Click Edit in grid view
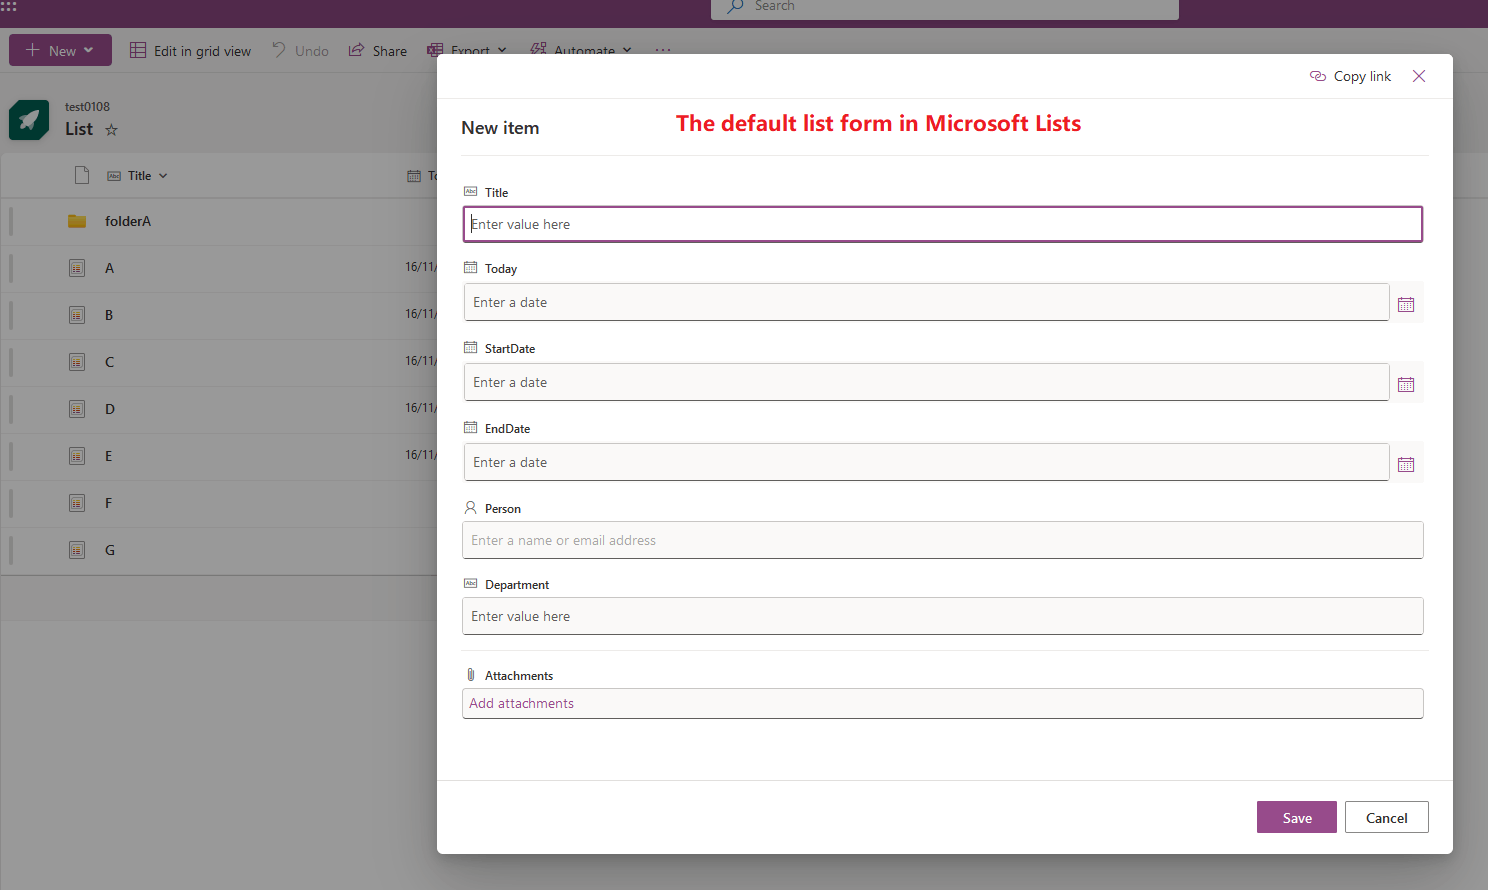 point(190,51)
